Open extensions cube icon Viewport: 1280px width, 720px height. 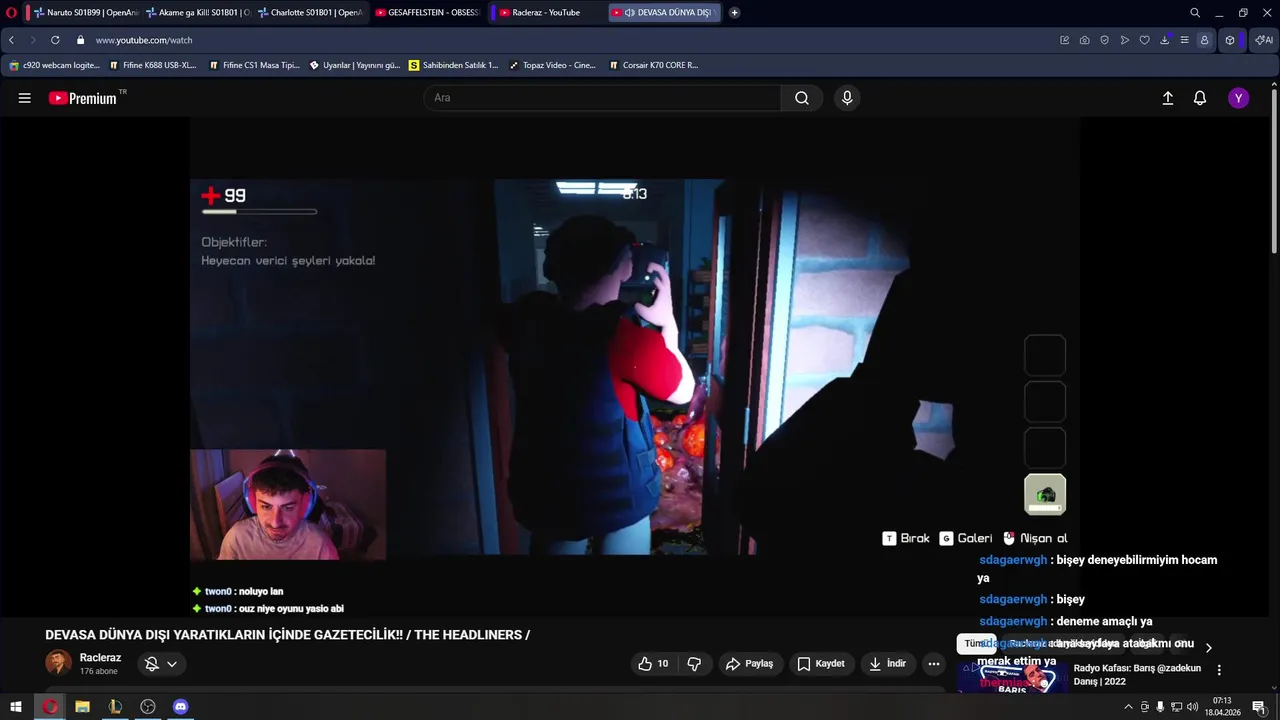tap(1230, 40)
